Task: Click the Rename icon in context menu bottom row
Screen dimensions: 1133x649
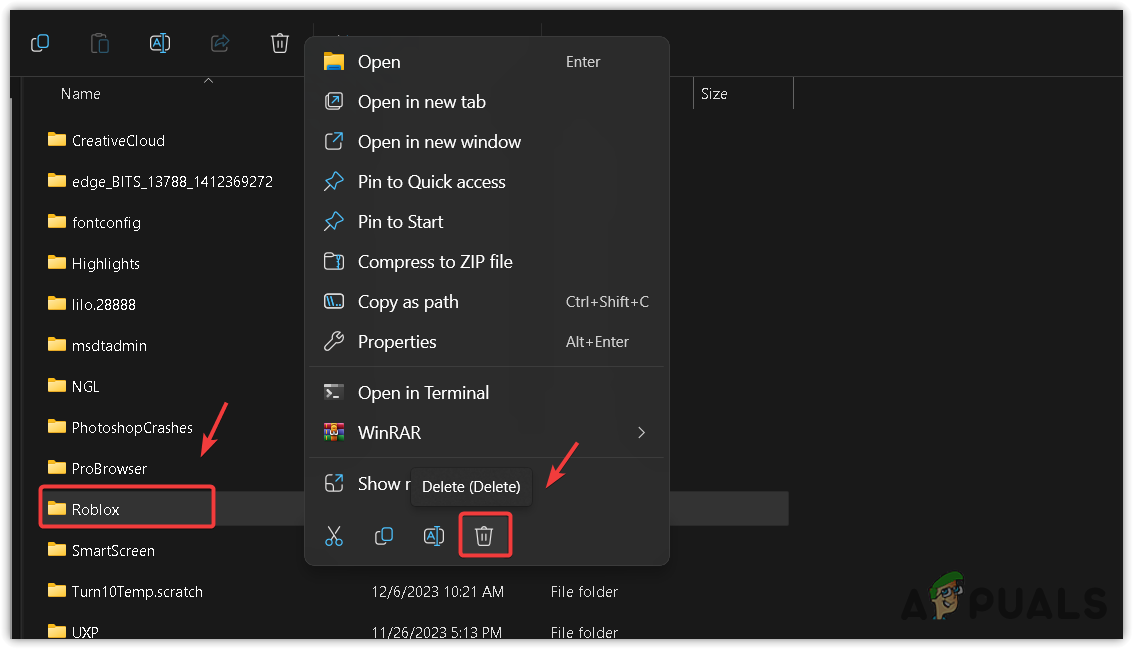Action: click(x=434, y=536)
